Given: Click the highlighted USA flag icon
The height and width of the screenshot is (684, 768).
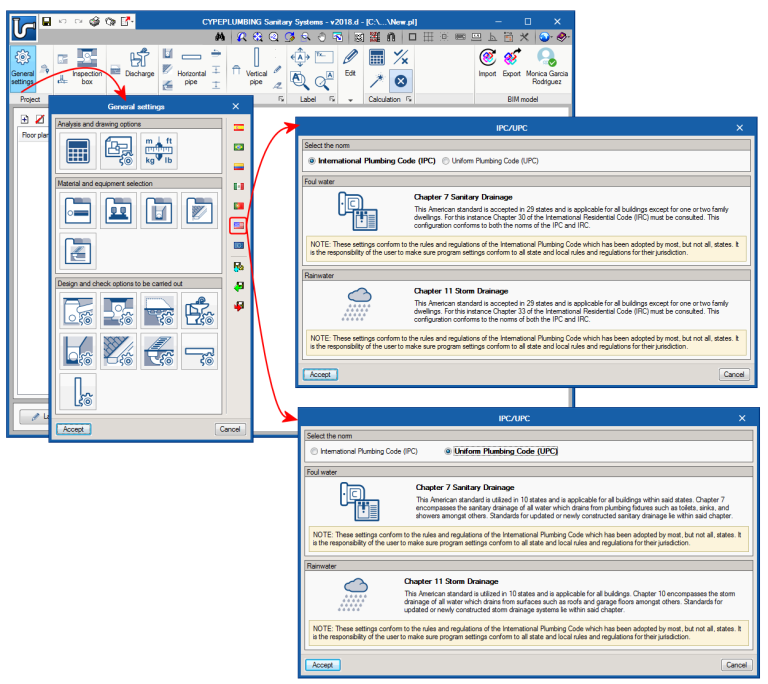Looking at the screenshot, I should 239,225.
